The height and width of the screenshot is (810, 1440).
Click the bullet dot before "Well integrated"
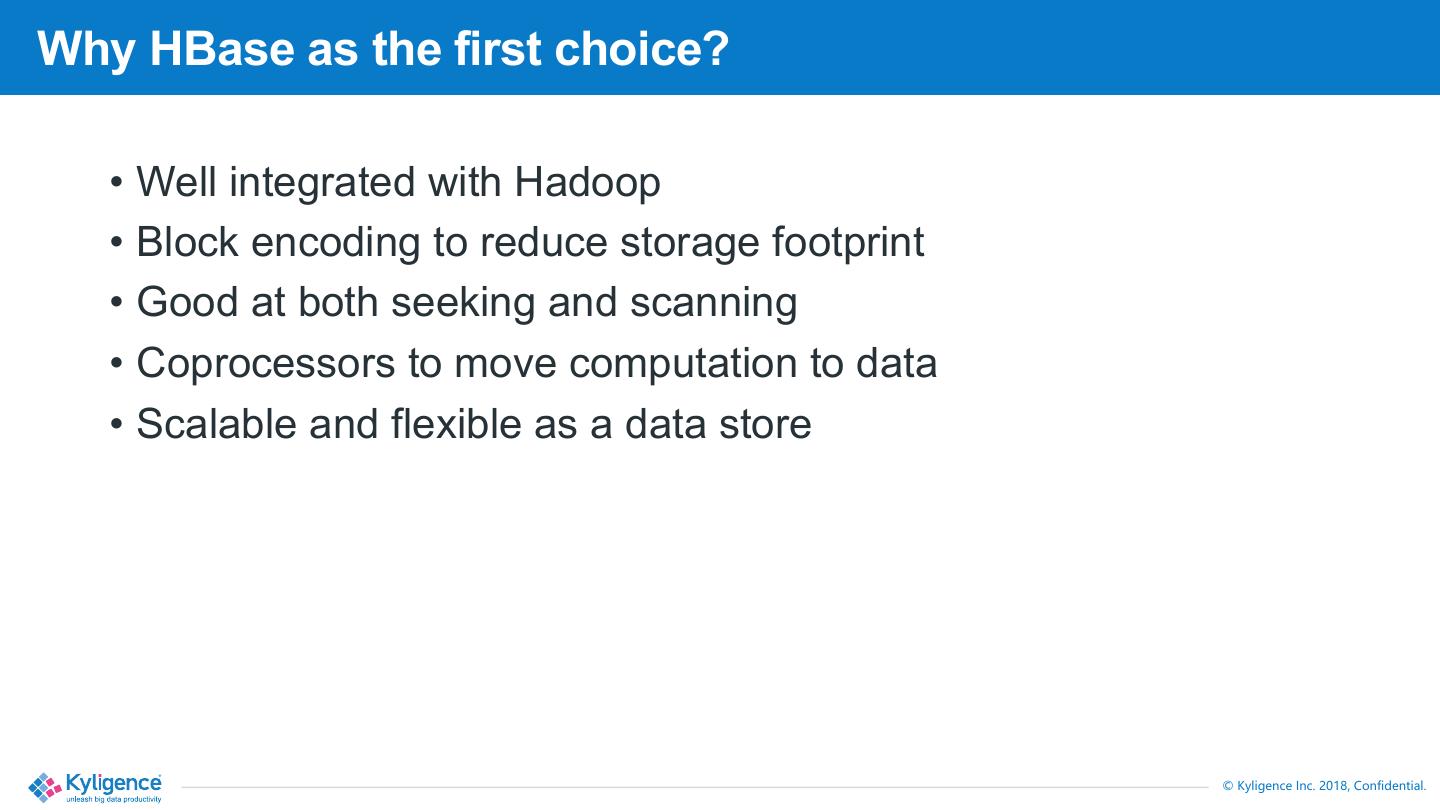coord(117,184)
